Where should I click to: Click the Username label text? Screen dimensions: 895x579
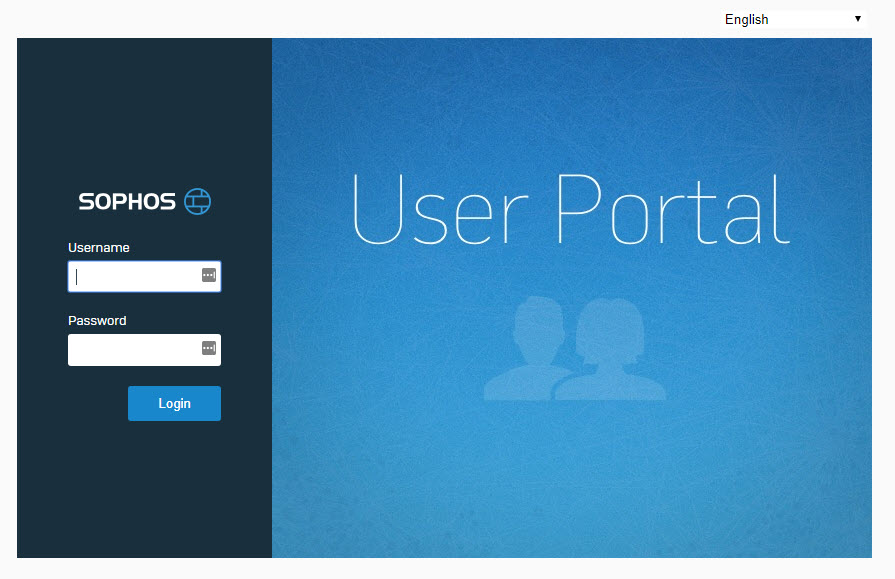pyautogui.click(x=99, y=247)
